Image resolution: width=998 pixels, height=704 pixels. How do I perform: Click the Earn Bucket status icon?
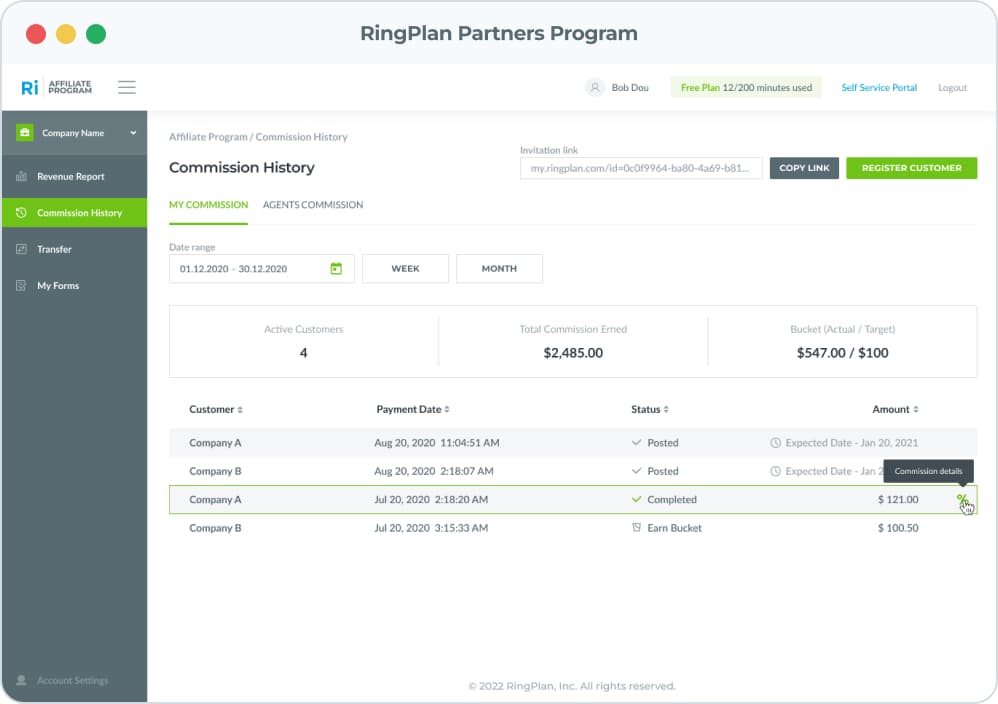[x=636, y=528]
